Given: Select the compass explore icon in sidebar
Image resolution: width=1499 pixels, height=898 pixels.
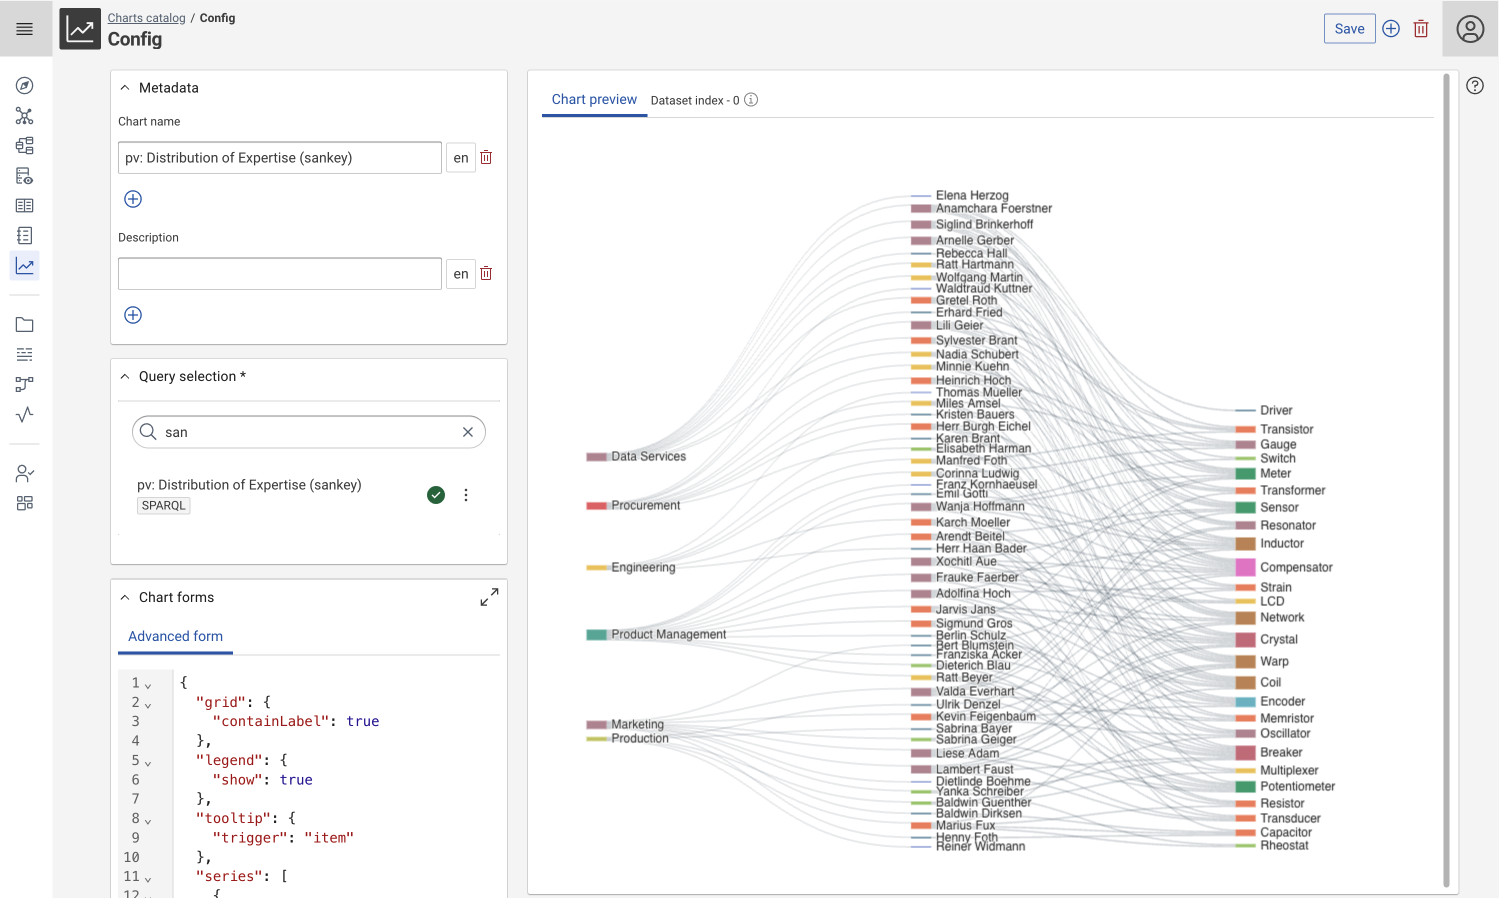Looking at the screenshot, I should pos(24,85).
